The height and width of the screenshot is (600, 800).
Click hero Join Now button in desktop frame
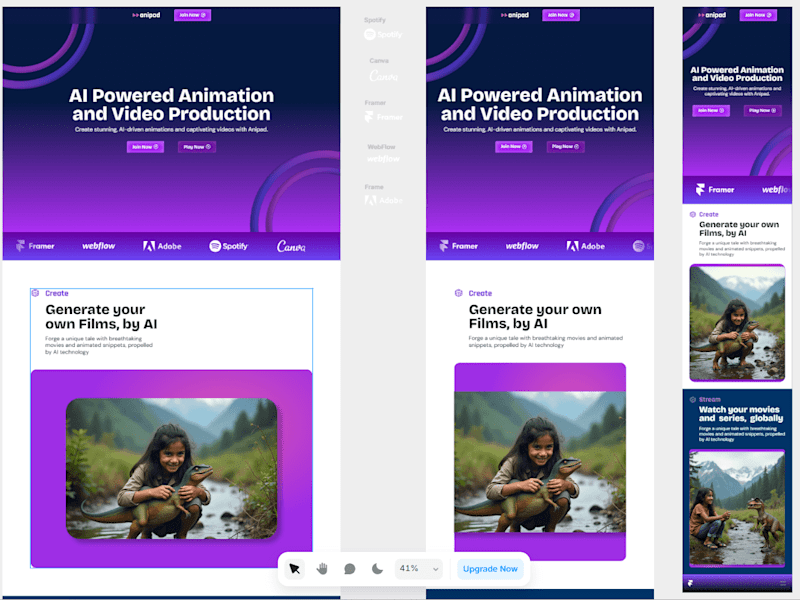[x=145, y=147]
